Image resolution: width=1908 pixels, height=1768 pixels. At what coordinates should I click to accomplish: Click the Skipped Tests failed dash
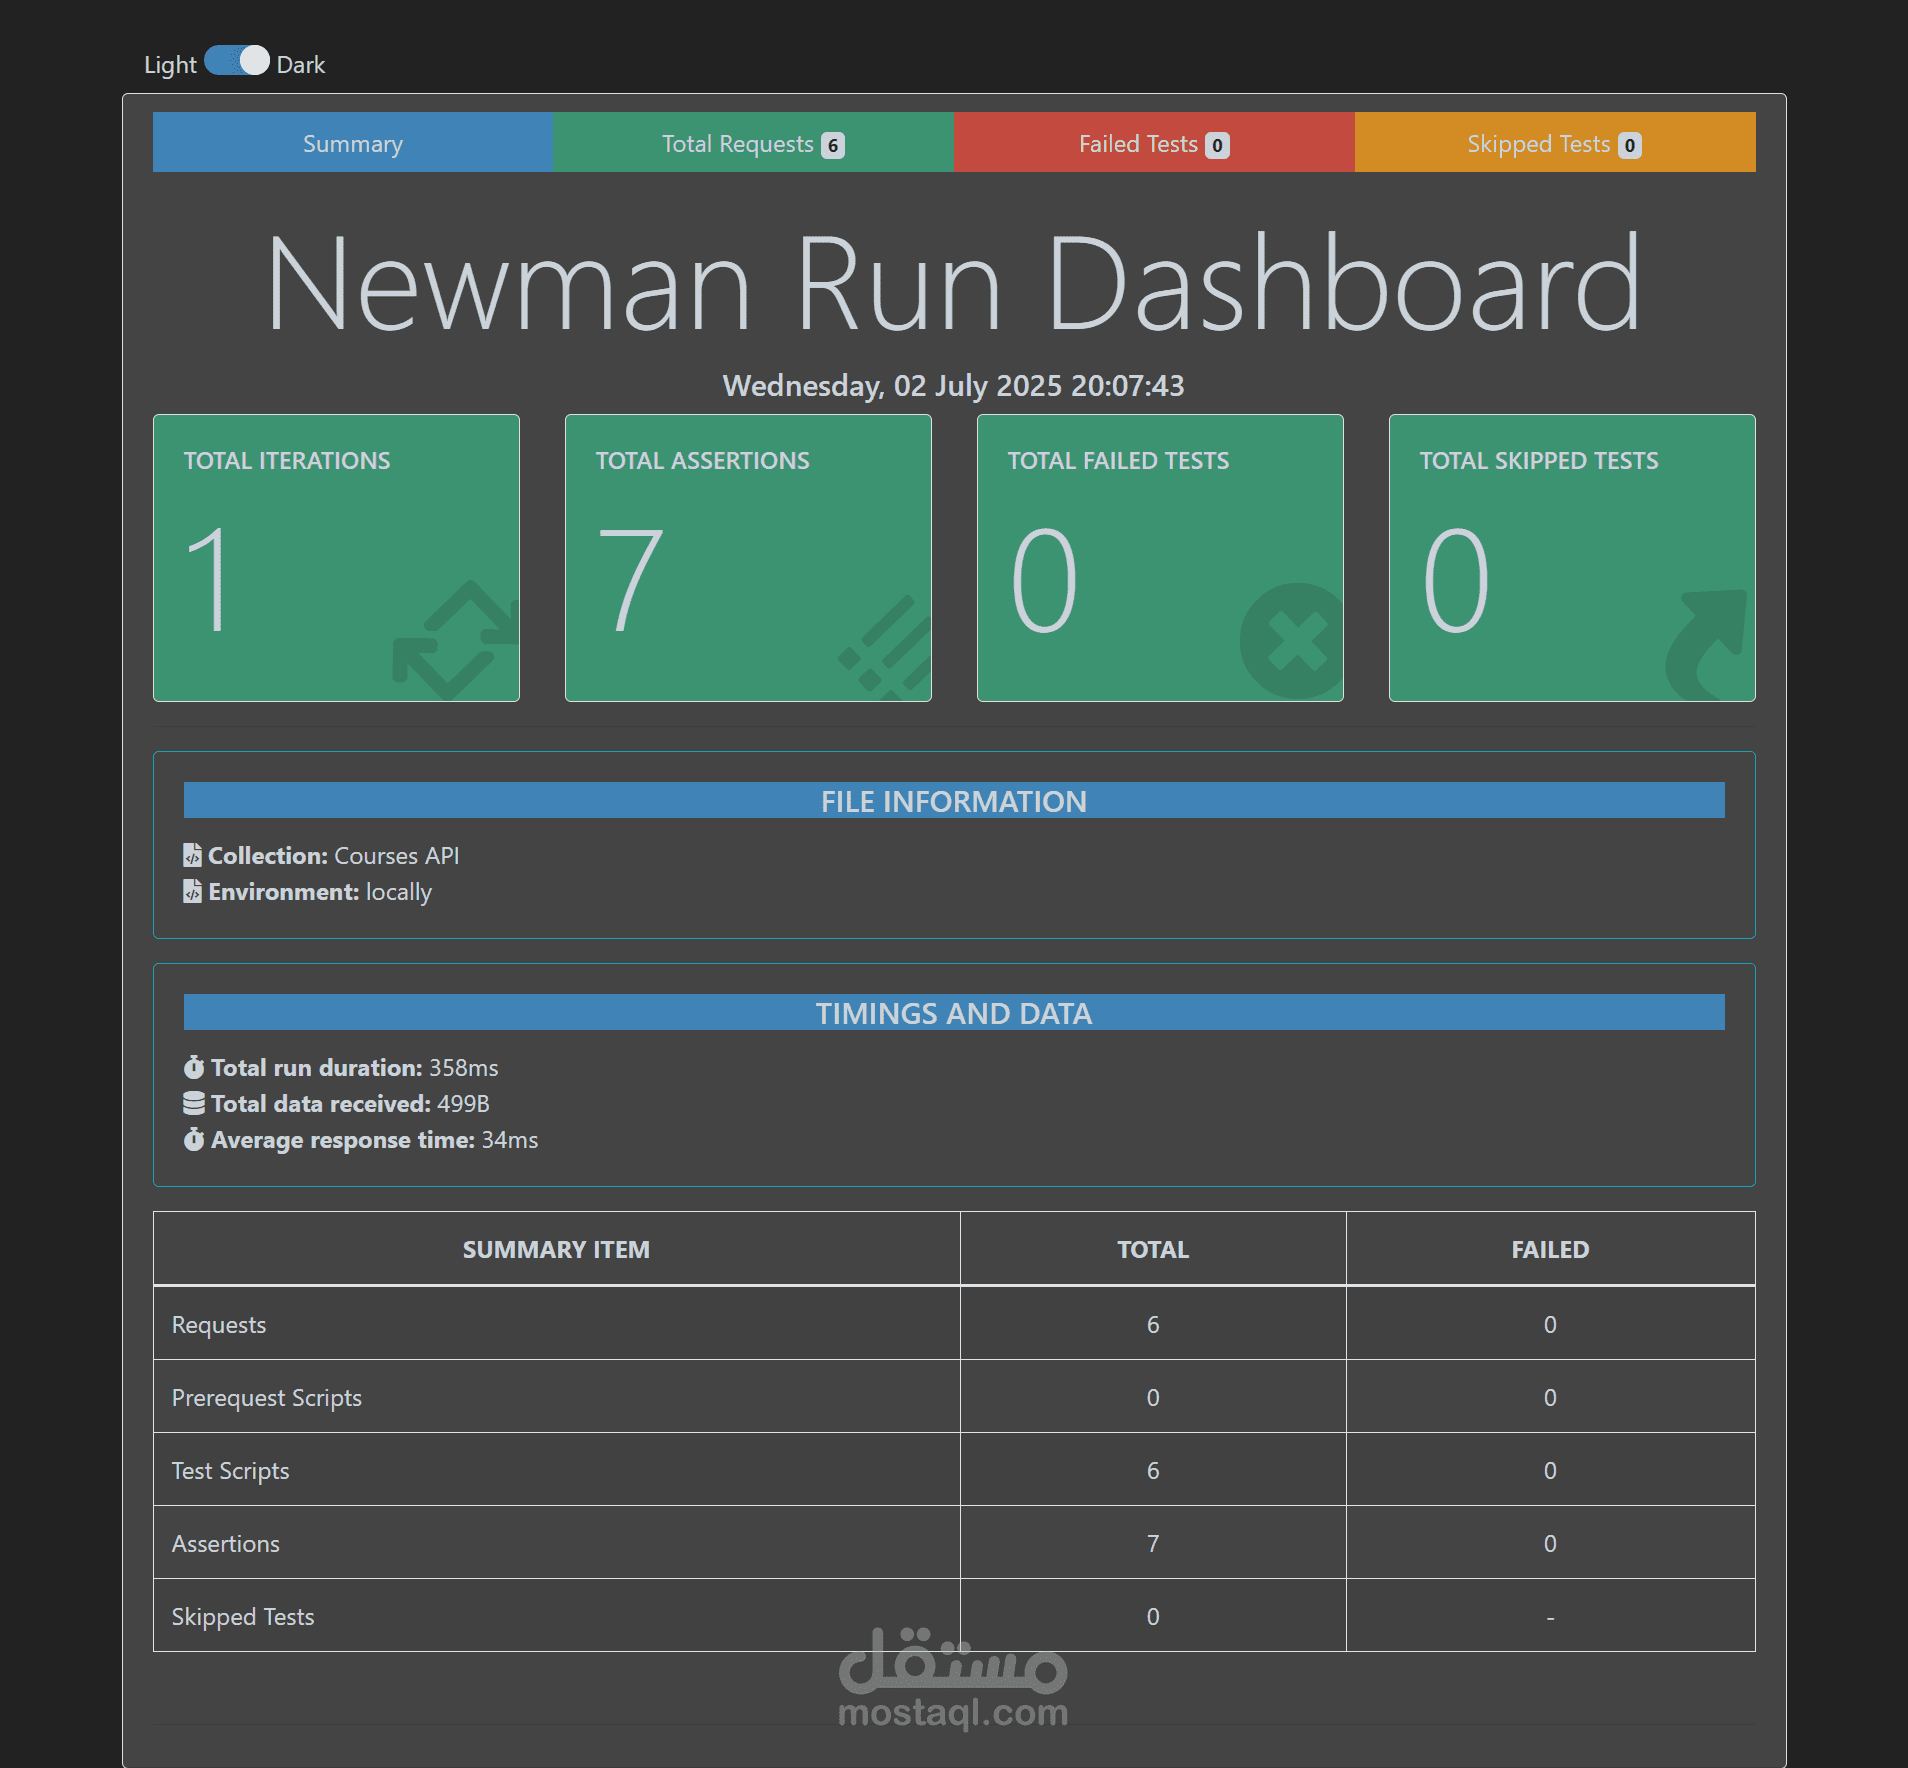[1550, 1617]
